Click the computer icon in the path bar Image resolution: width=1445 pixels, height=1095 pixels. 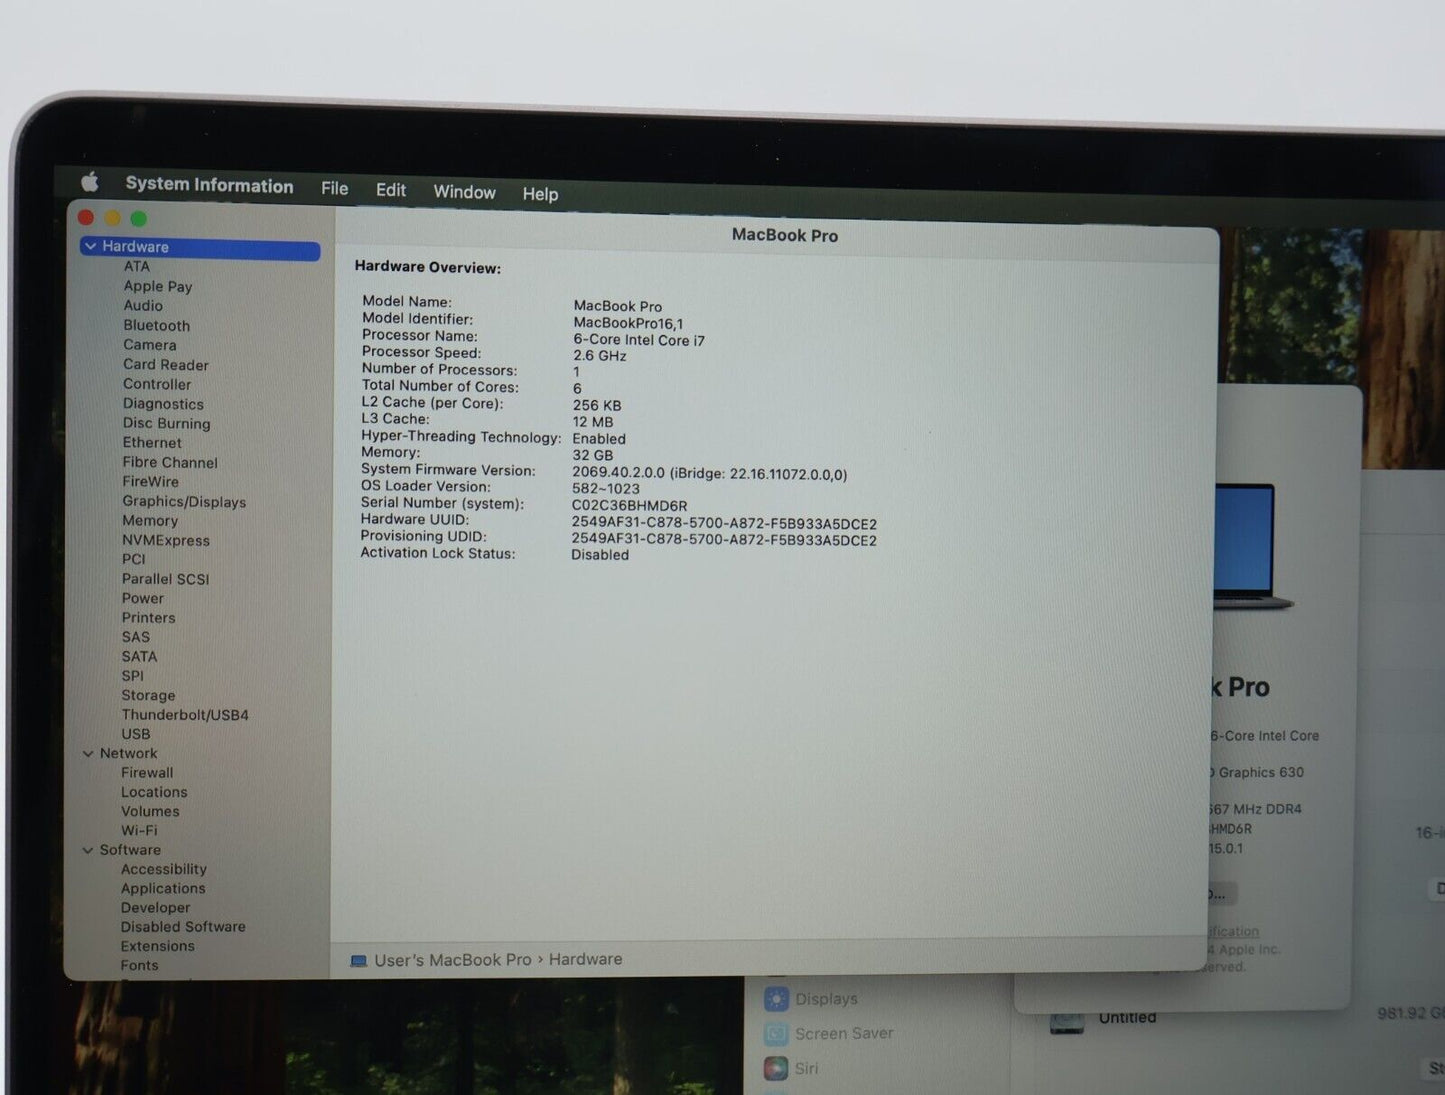click(359, 961)
